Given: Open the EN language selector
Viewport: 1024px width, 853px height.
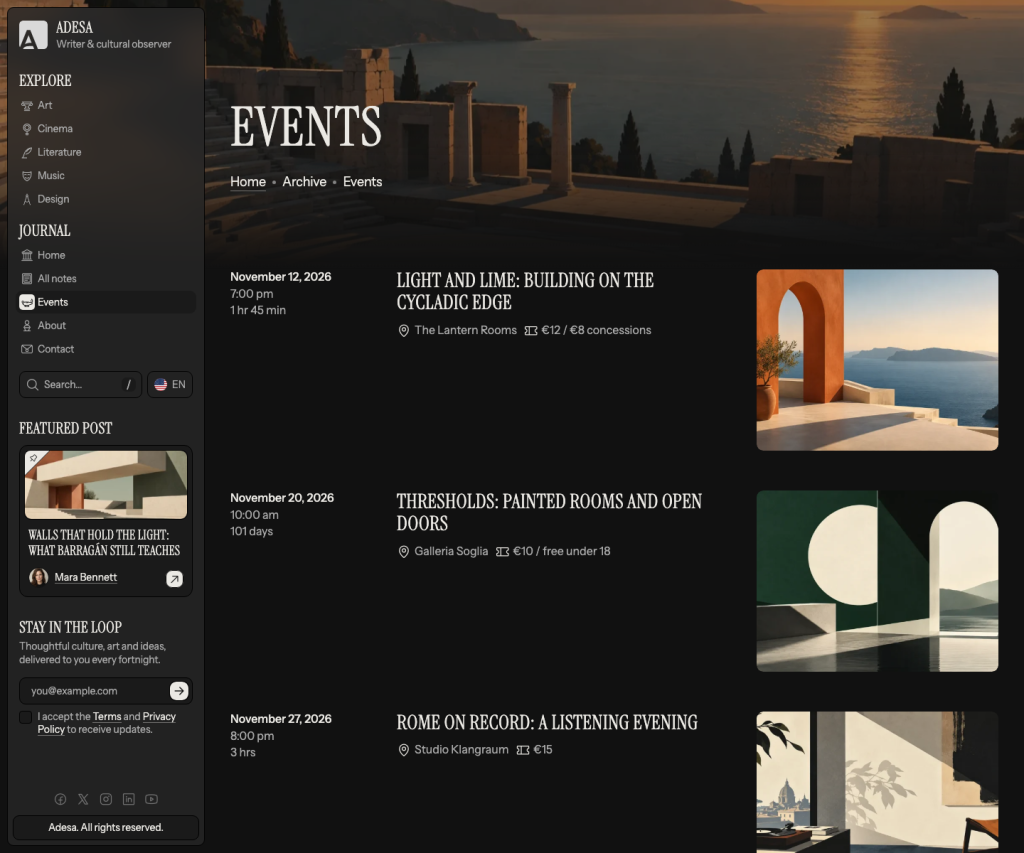Looking at the screenshot, I should point(170,385).
